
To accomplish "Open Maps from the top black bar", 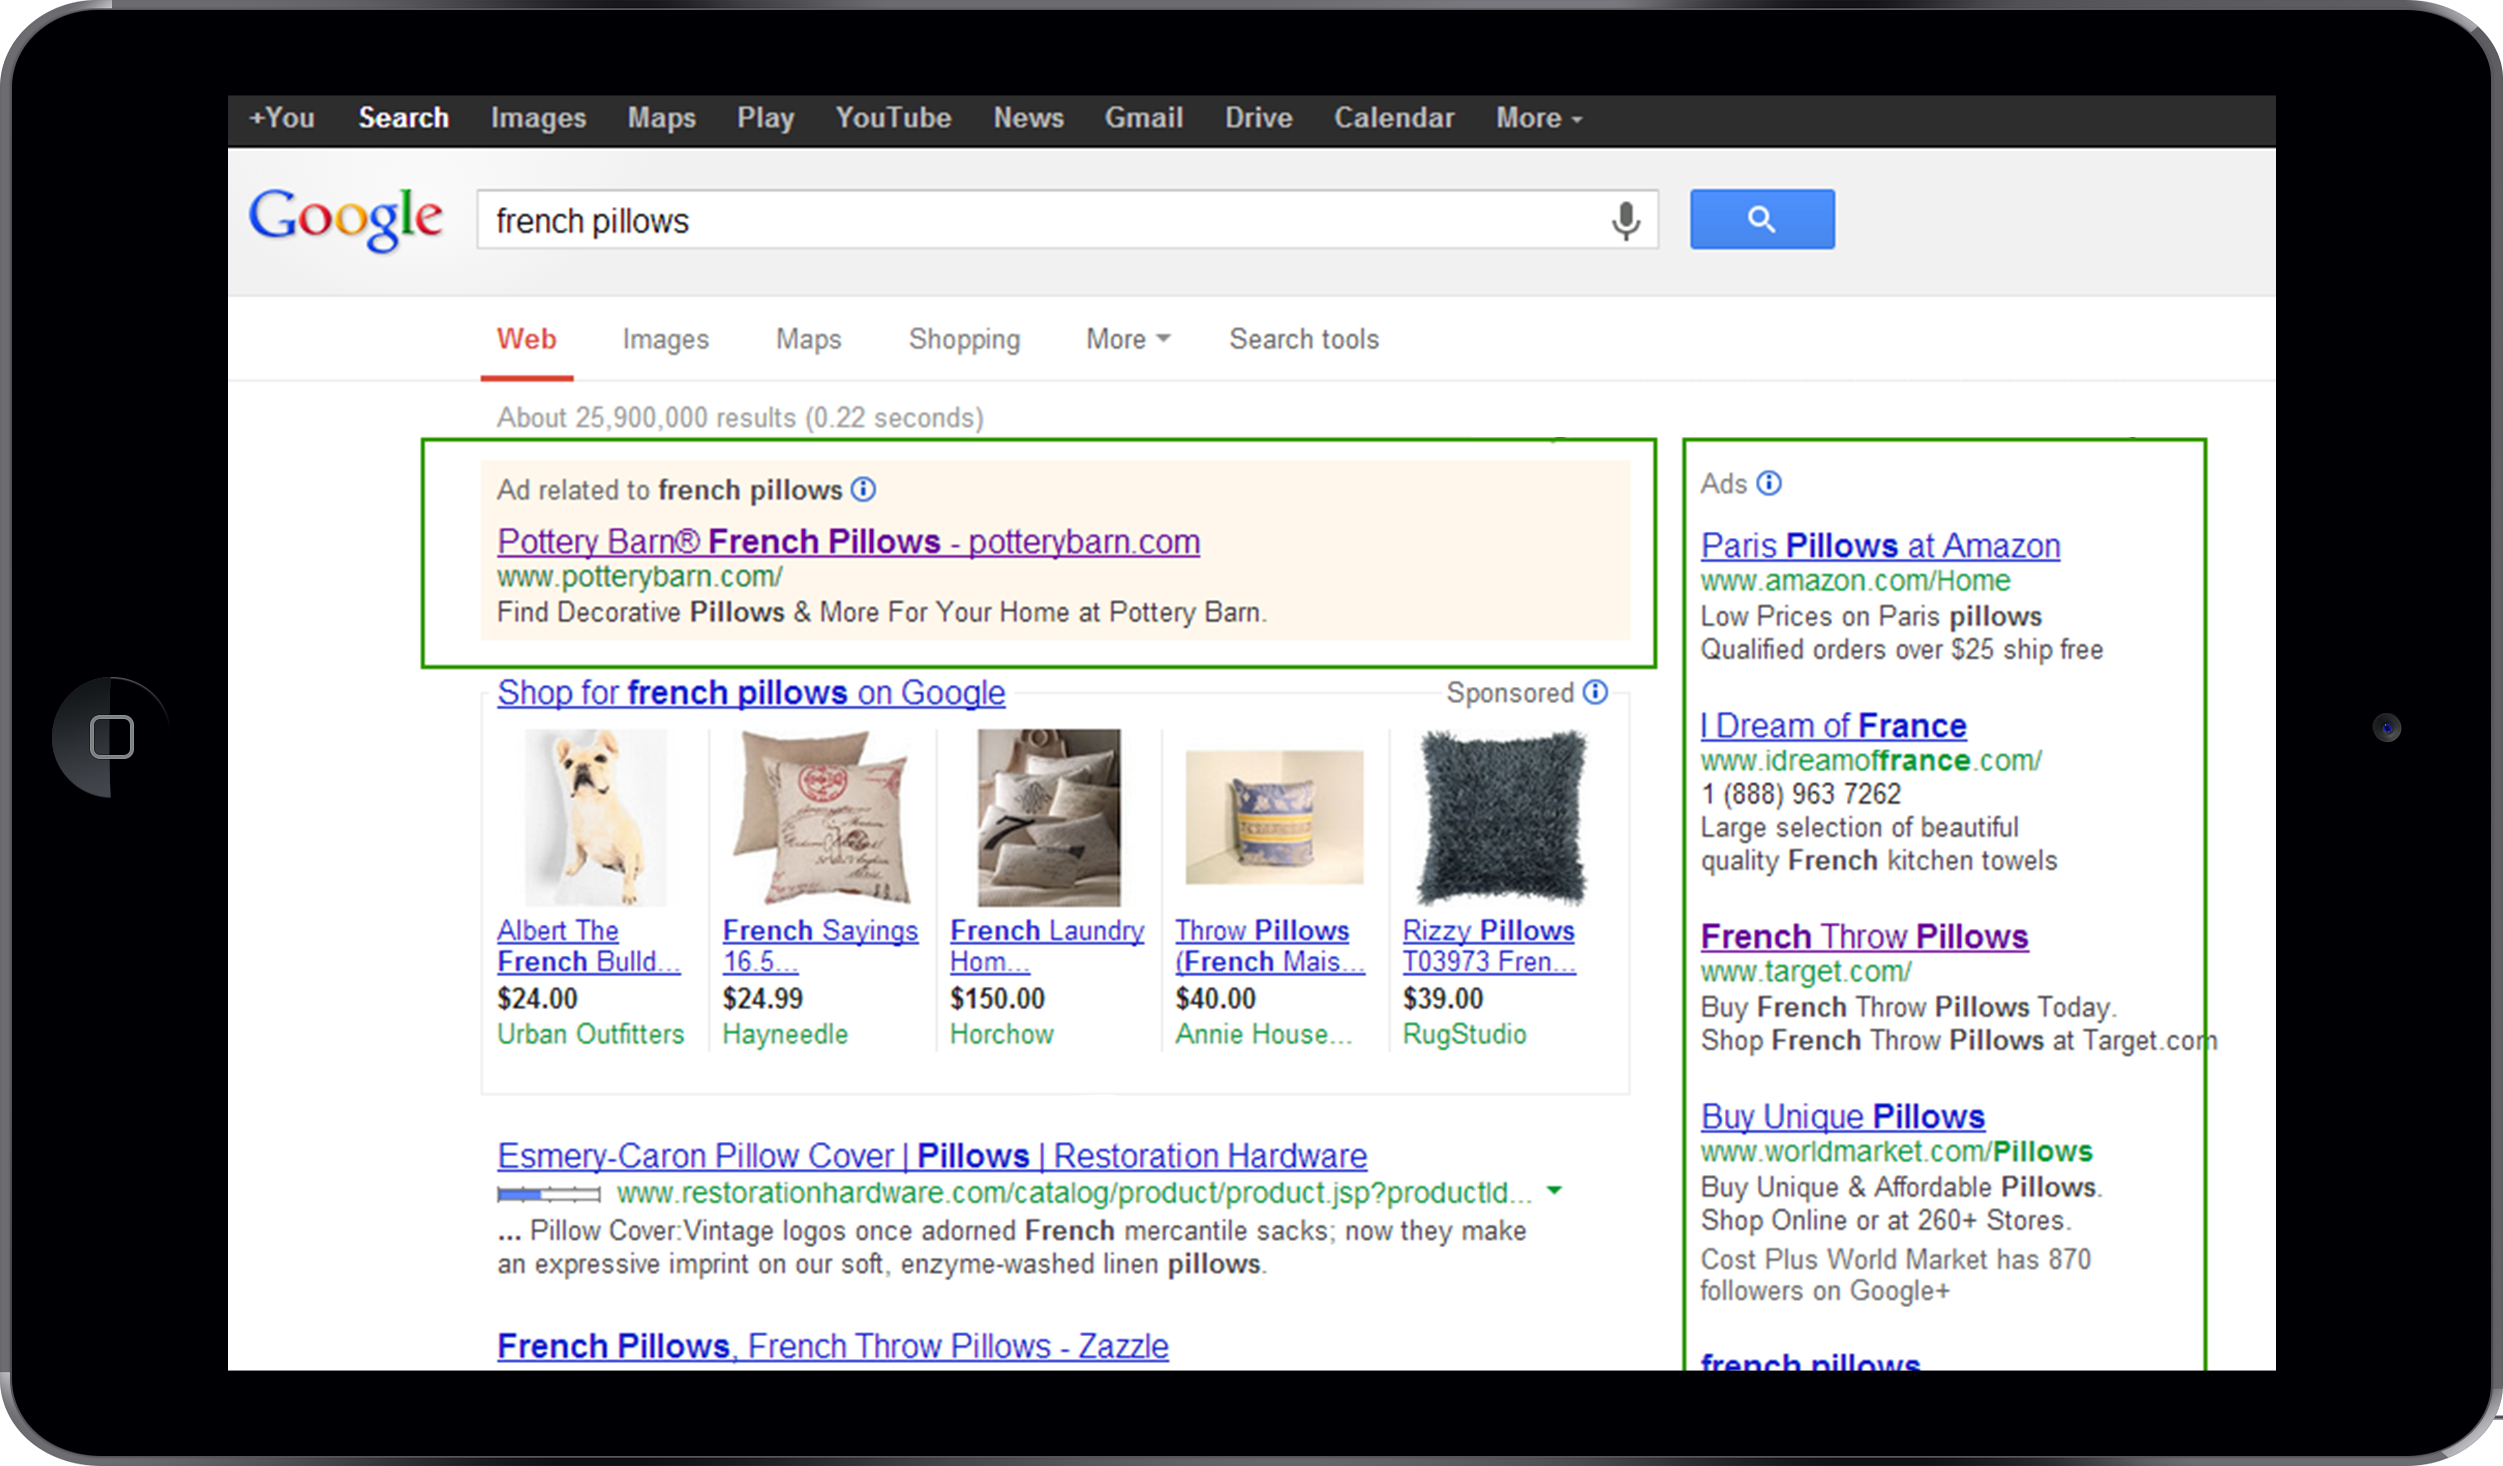I will point(661,118).
